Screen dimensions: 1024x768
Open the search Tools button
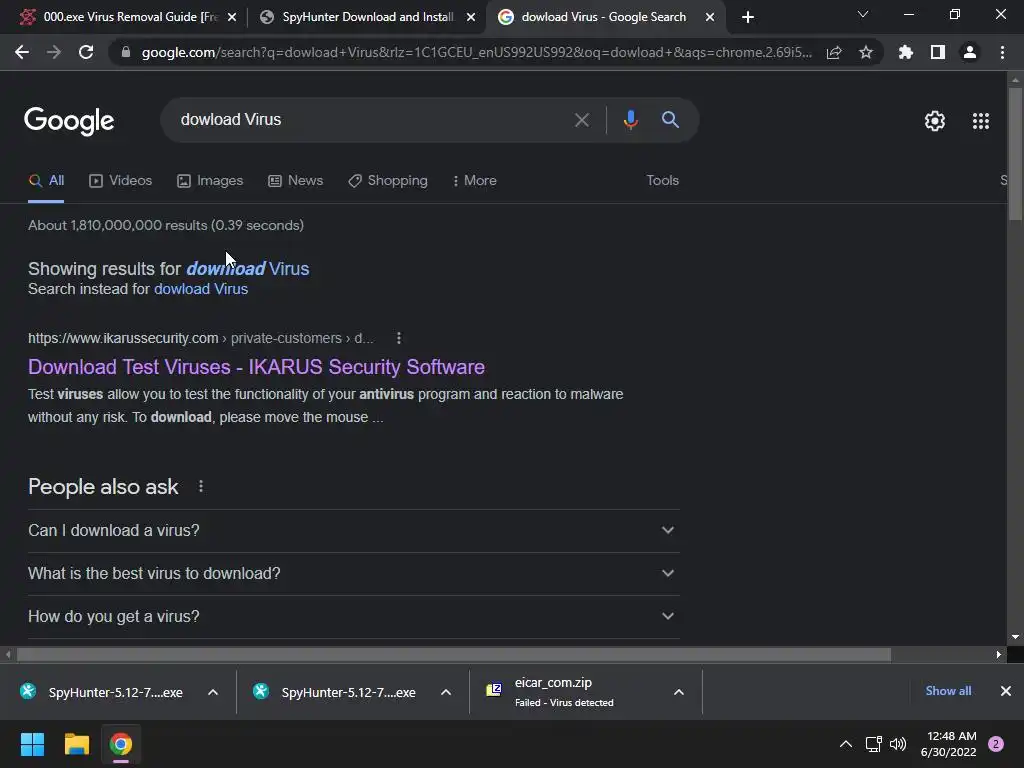click(662, 180)
